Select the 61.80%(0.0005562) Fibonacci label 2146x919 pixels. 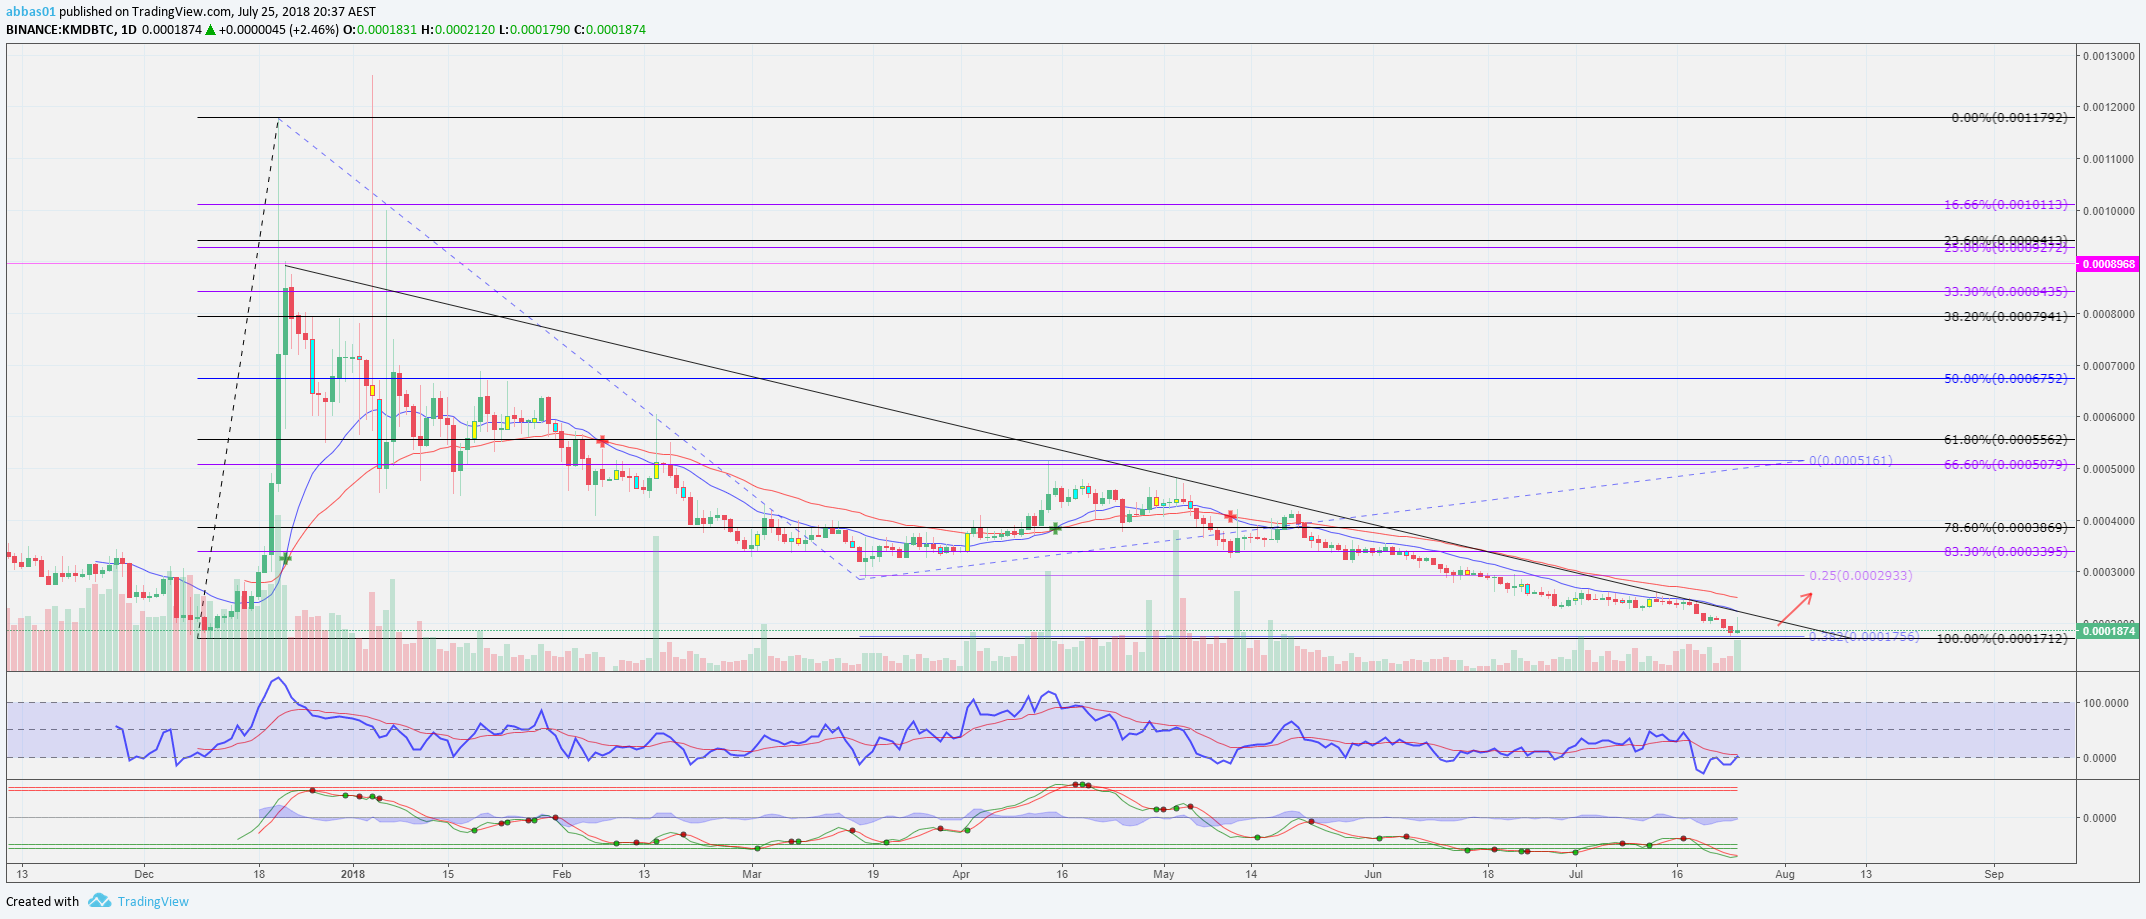tap(2005, 440)
